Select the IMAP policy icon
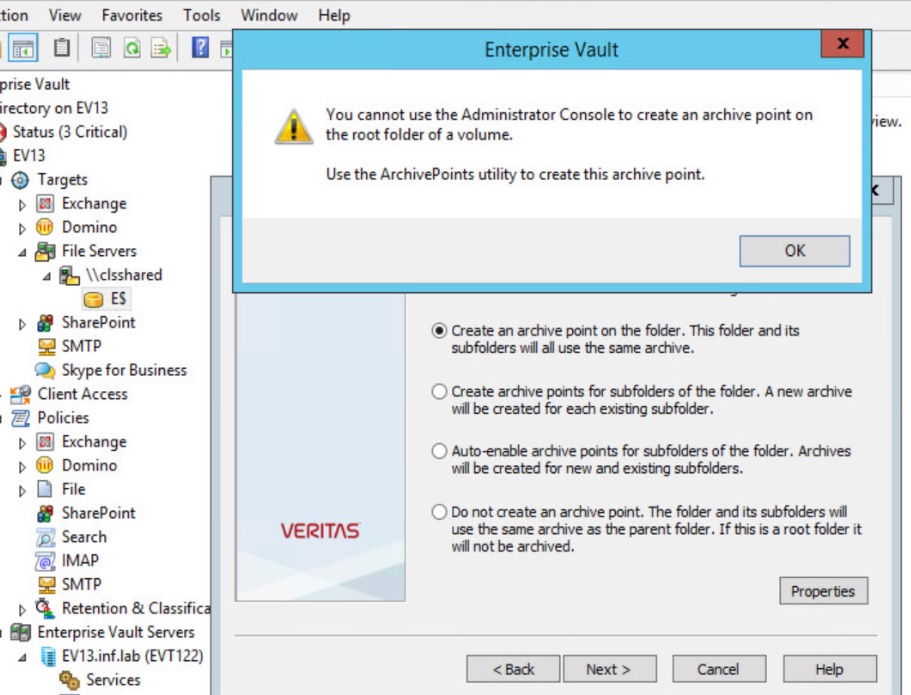 click(45, 561)
